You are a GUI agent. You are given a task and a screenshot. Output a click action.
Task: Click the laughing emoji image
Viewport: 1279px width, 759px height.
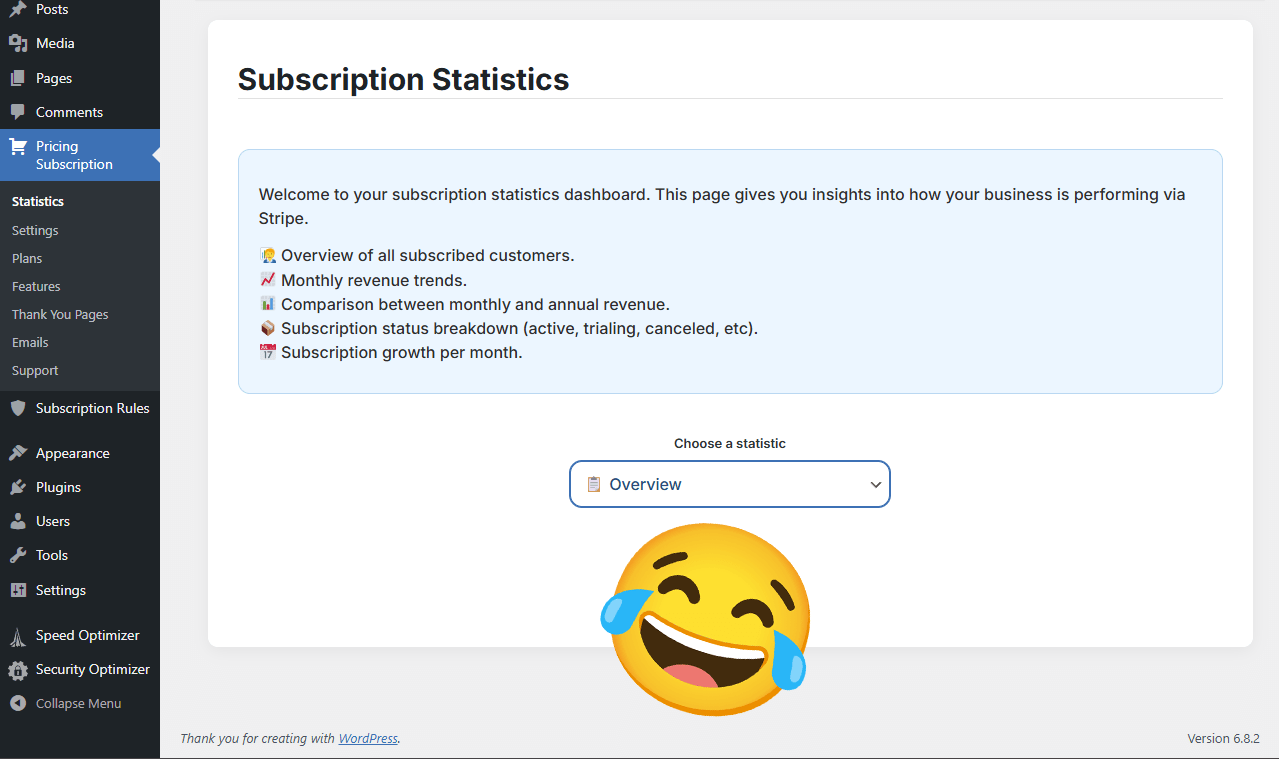705,618
